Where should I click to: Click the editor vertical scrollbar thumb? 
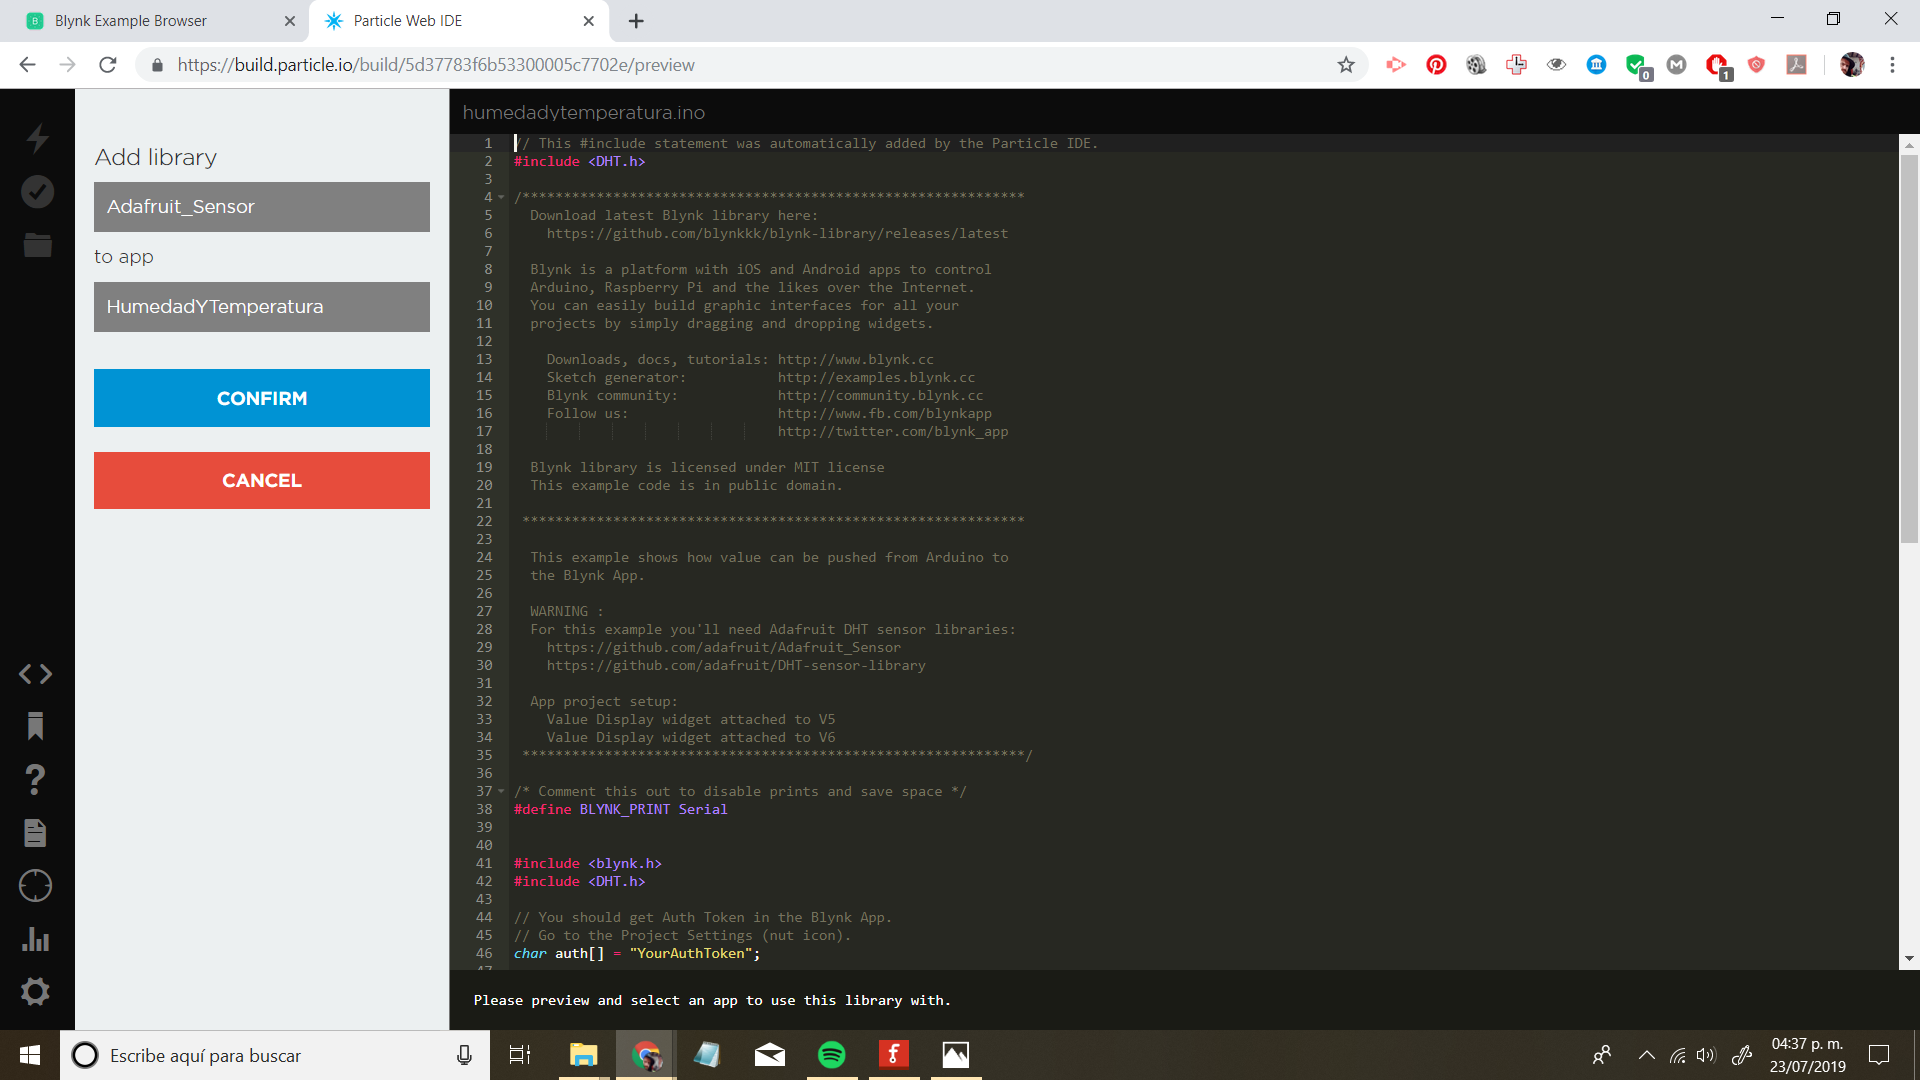click(1909, 348)
